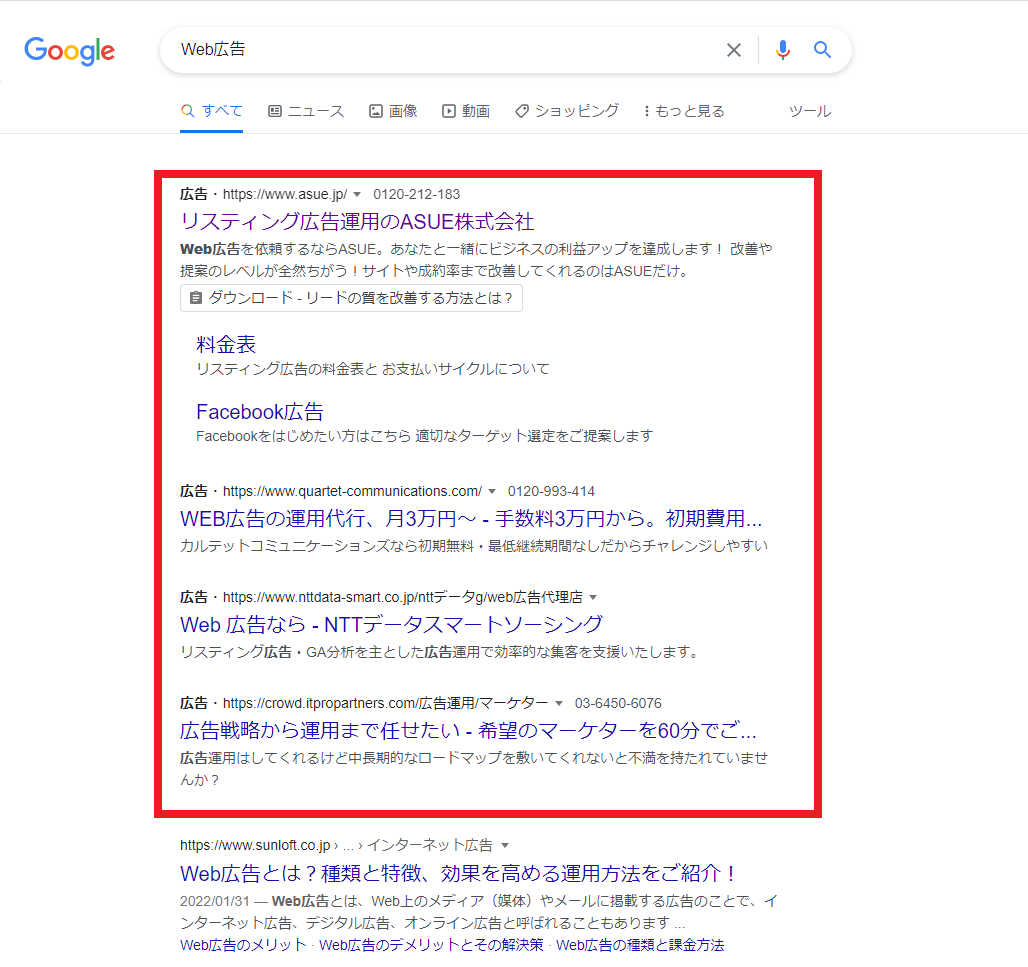1028x967 pixels.
Task: Jump to Web広告のメリット section link
Action: point(243,945)
